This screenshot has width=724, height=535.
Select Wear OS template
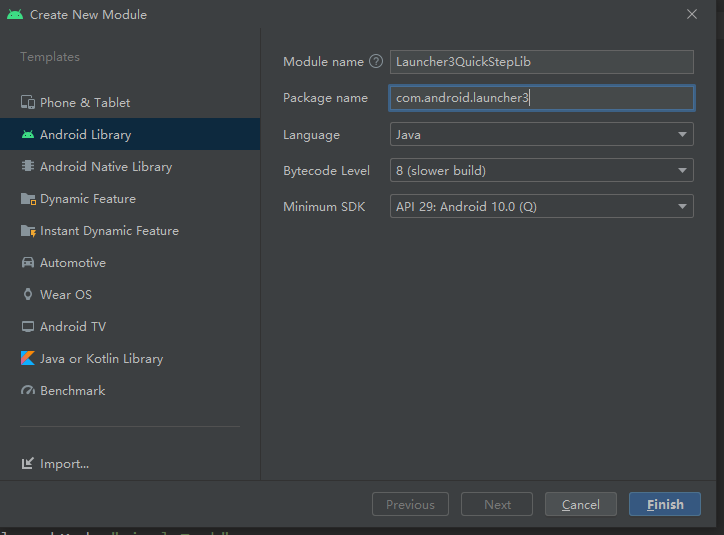coord(130,294)
